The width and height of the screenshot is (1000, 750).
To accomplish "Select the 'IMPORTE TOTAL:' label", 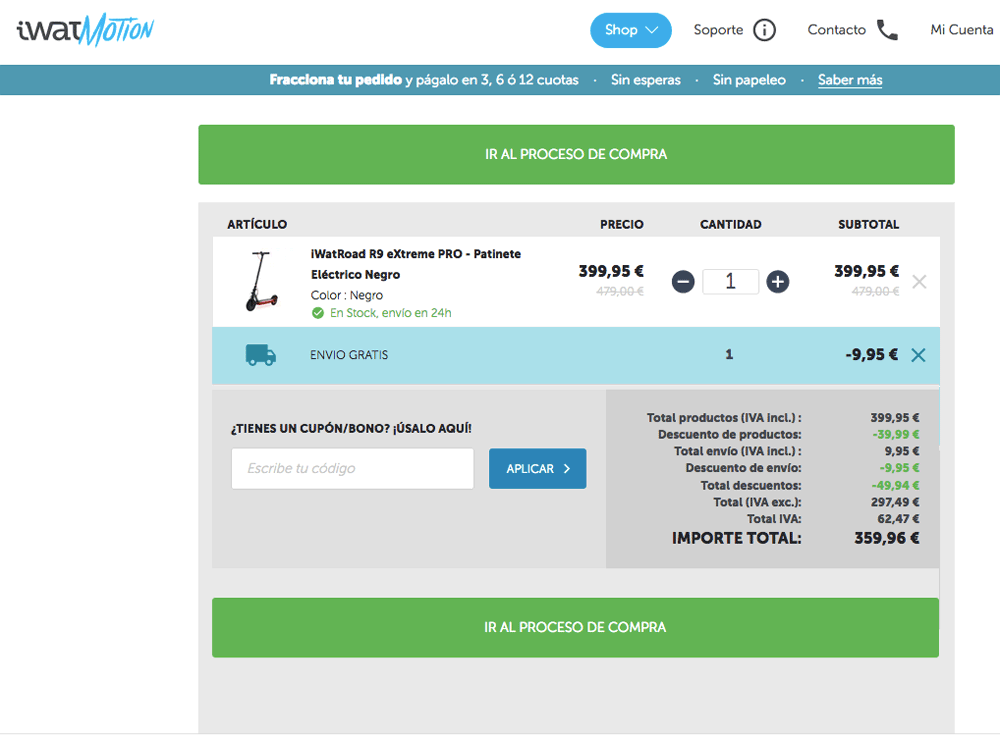I will tap(737, 538).
